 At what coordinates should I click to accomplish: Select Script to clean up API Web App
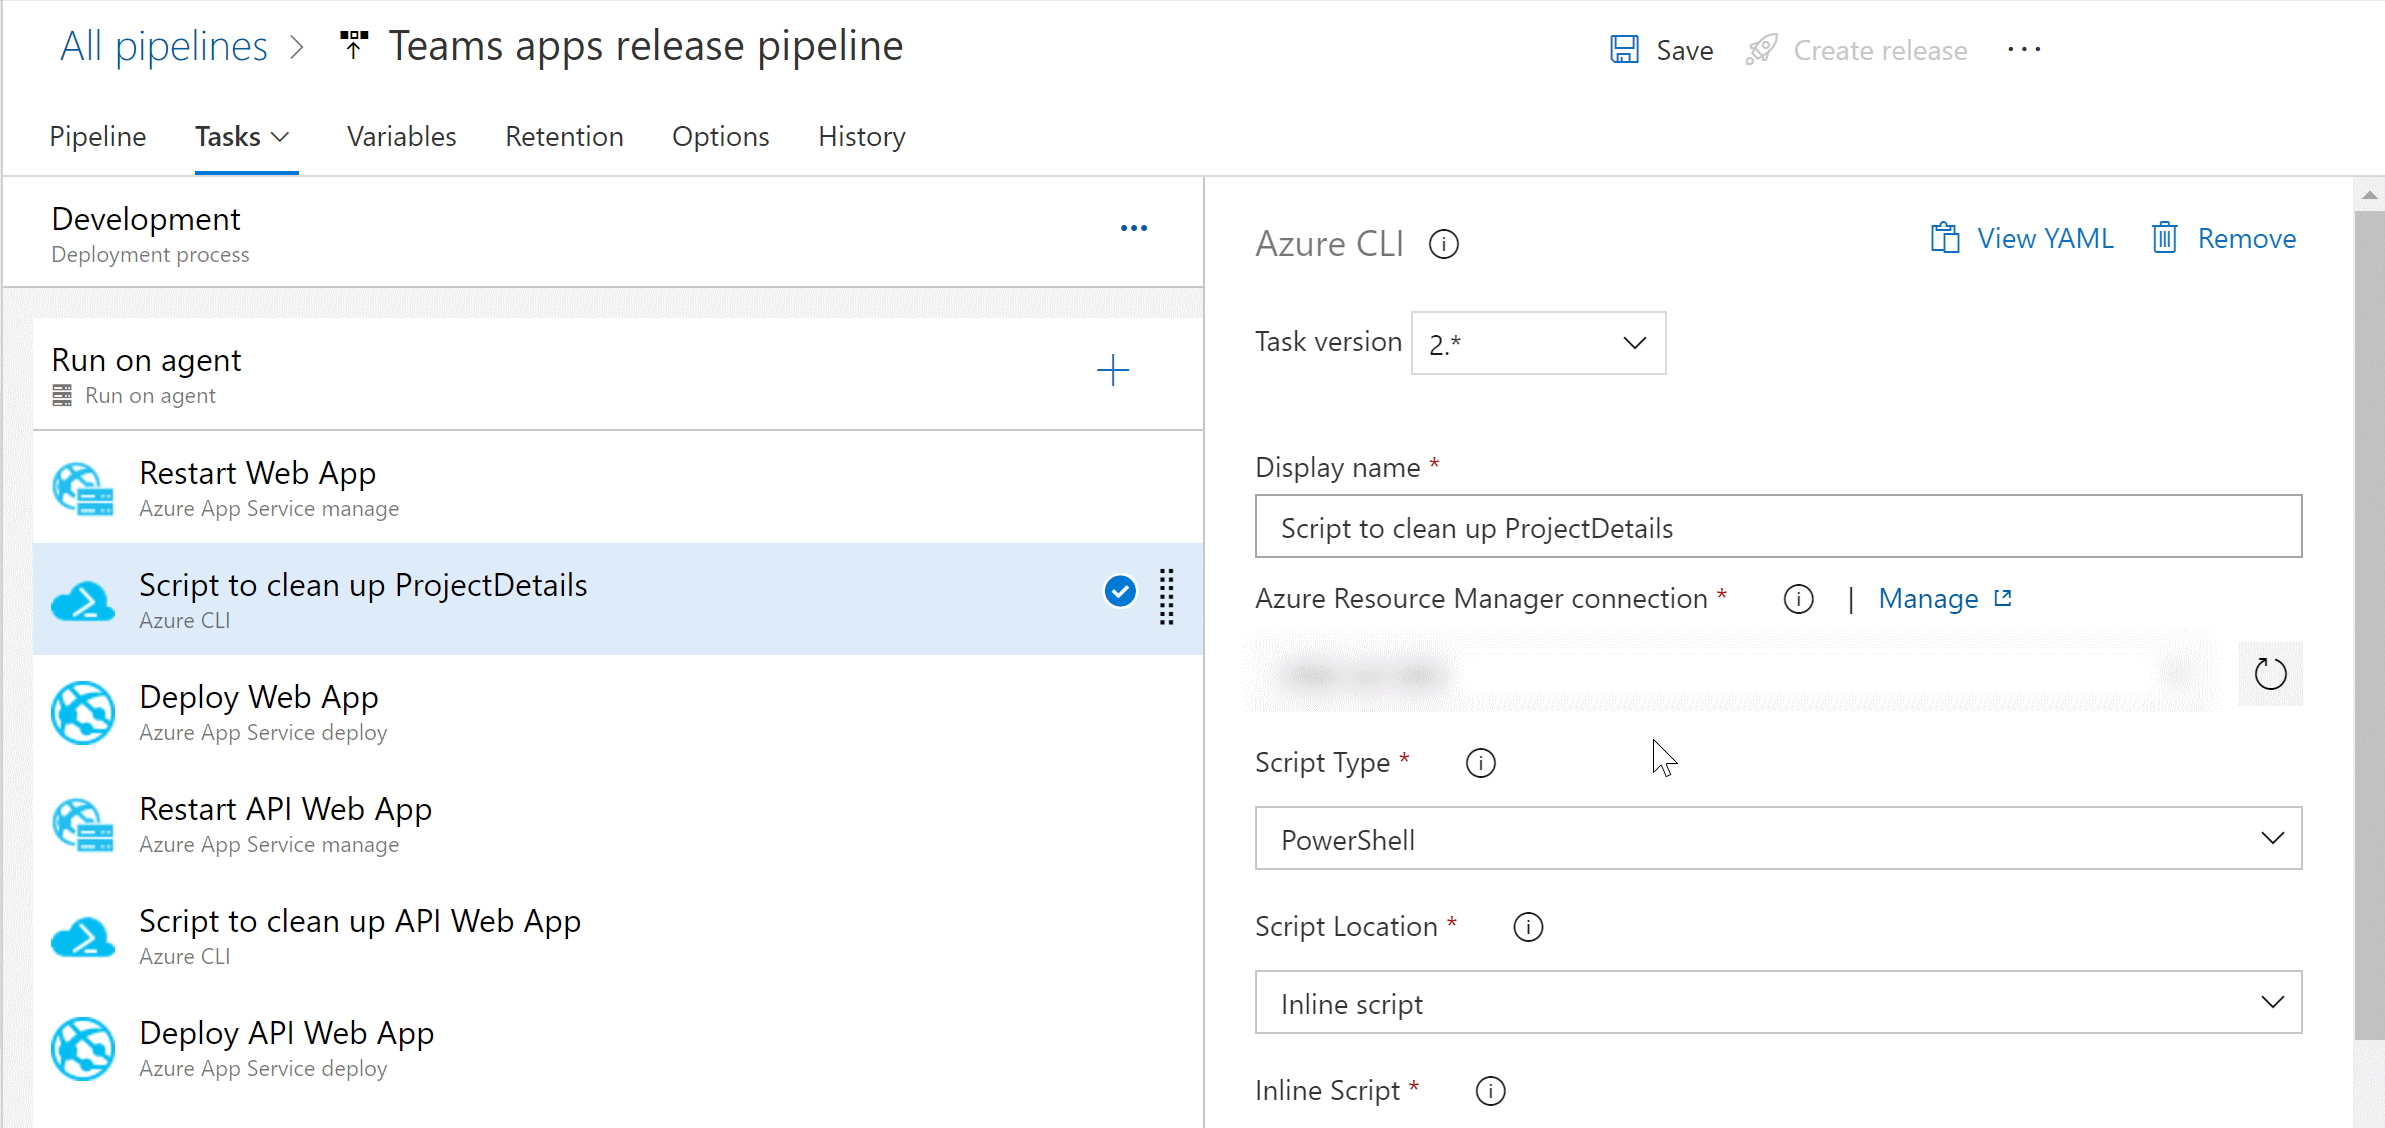pos(618,936)
